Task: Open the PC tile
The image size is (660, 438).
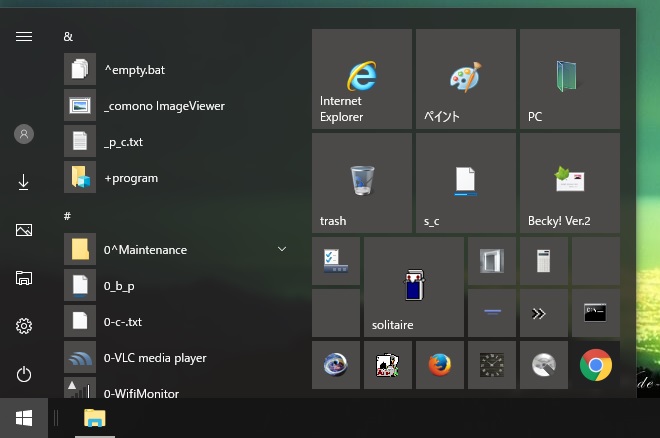Action: point(570,79)
